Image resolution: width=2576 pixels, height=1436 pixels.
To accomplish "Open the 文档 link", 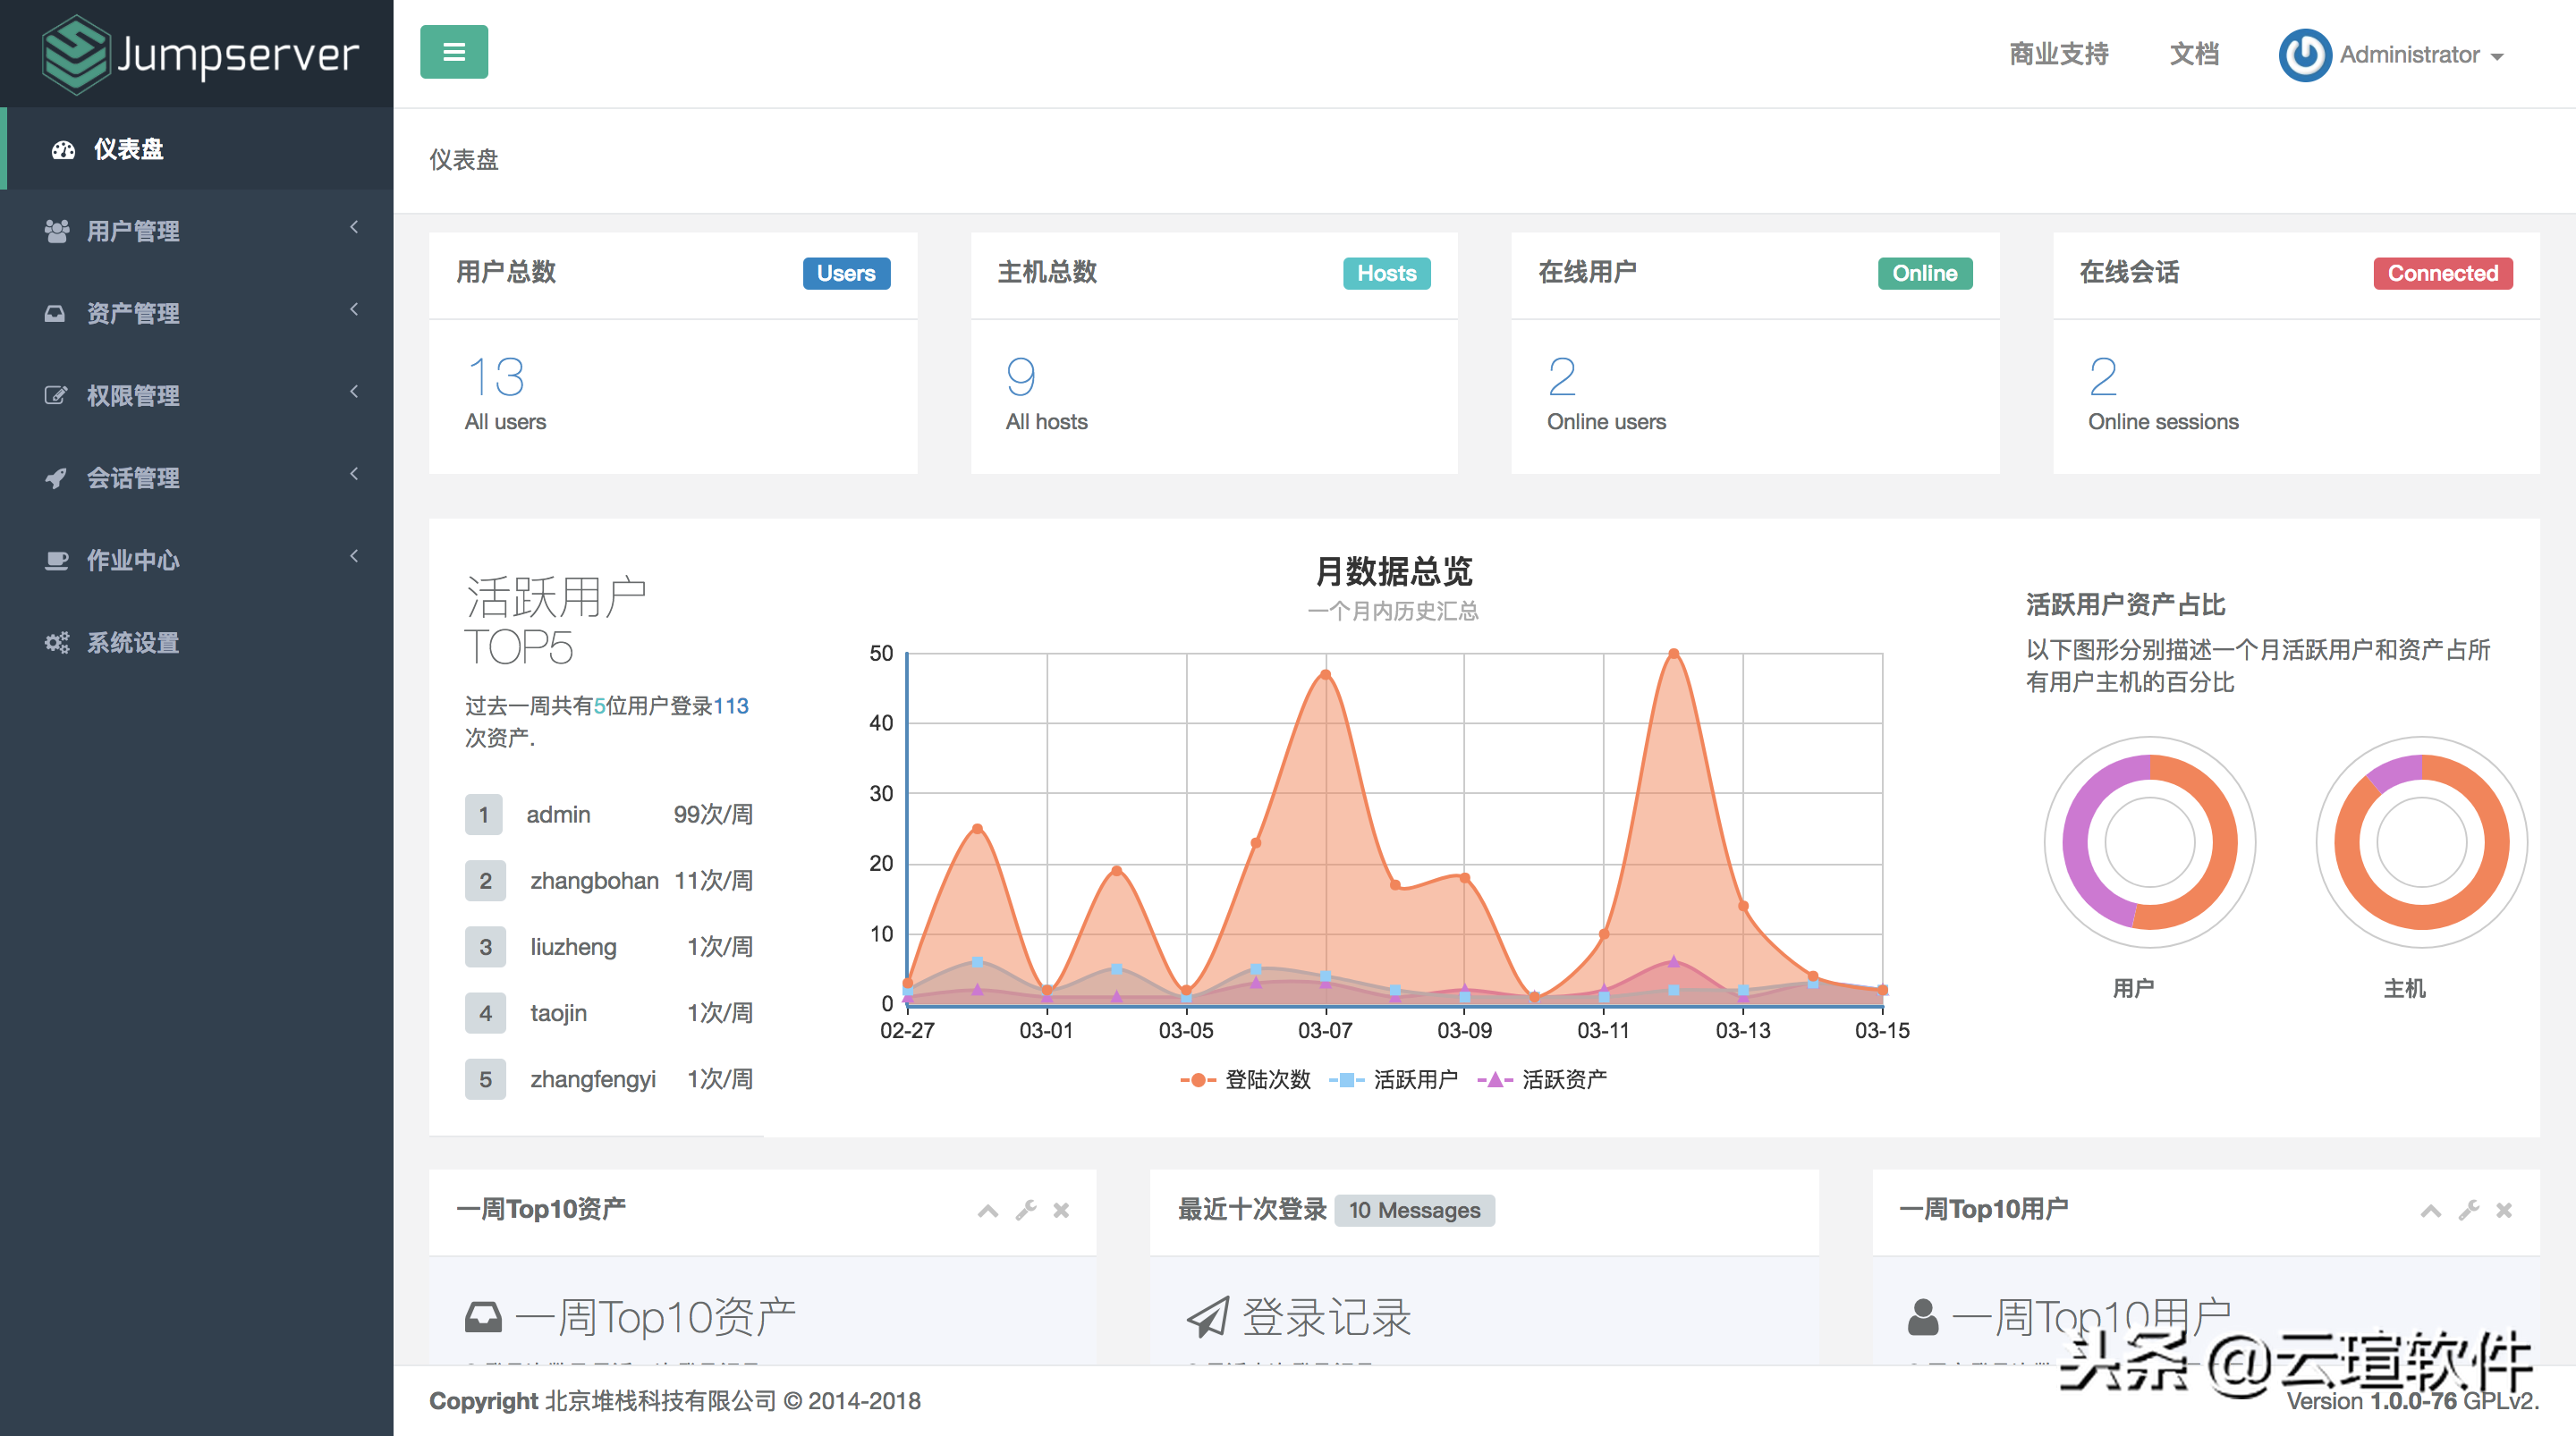I will [x=2194, y=54].
